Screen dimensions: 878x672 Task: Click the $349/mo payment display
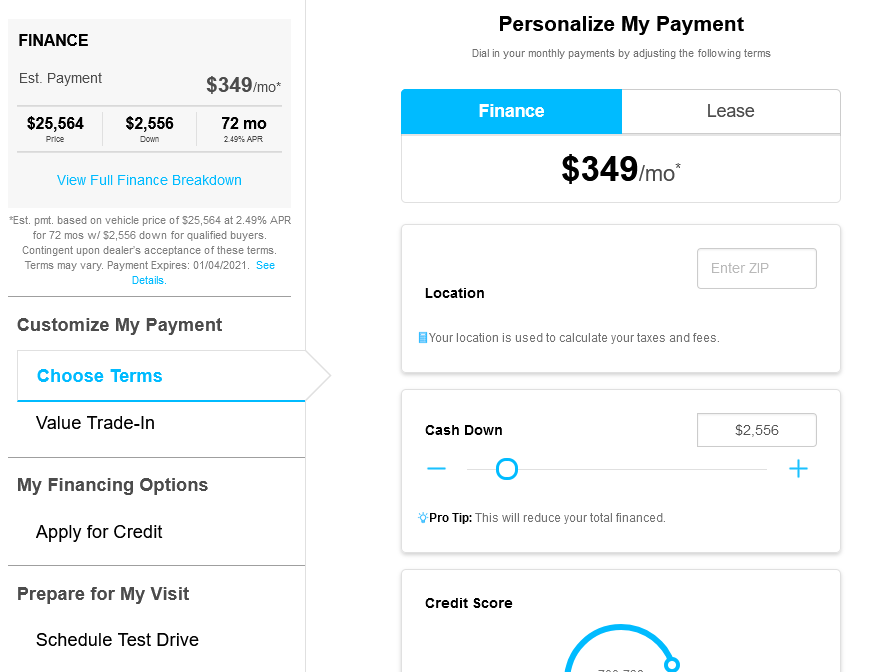[621, 169]
